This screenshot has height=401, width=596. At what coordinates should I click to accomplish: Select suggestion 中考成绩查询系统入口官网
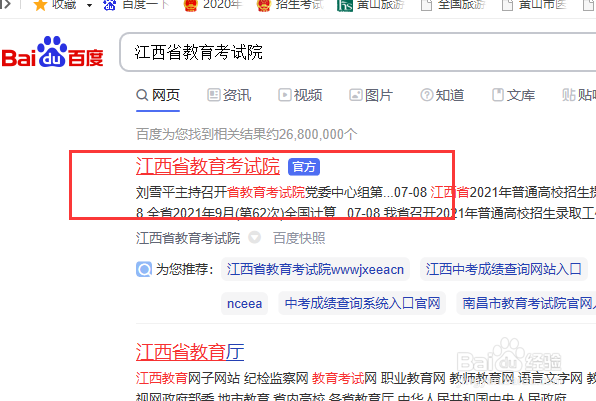(x=362, y=304)
